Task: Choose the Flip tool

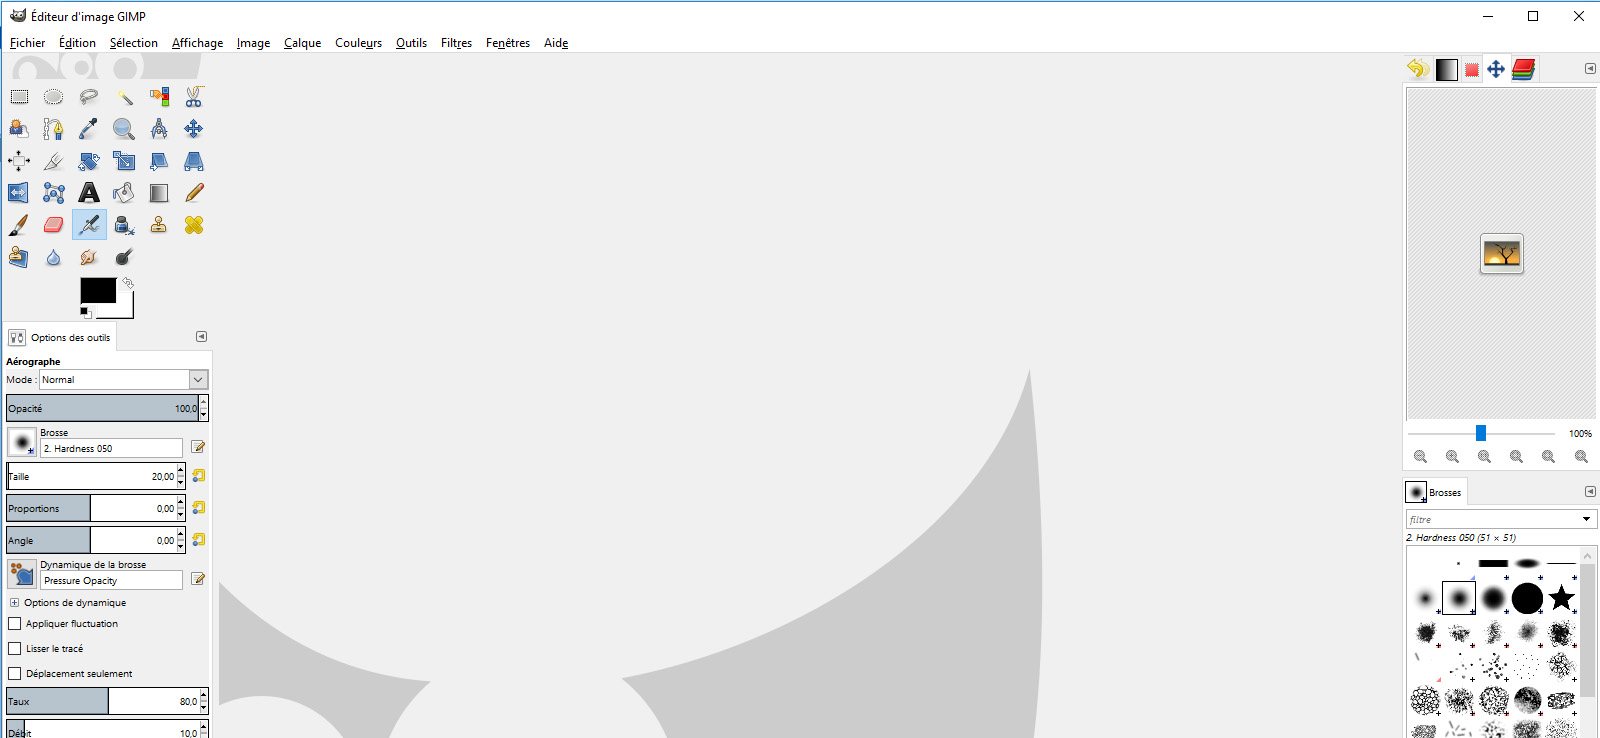Action: 19,193
